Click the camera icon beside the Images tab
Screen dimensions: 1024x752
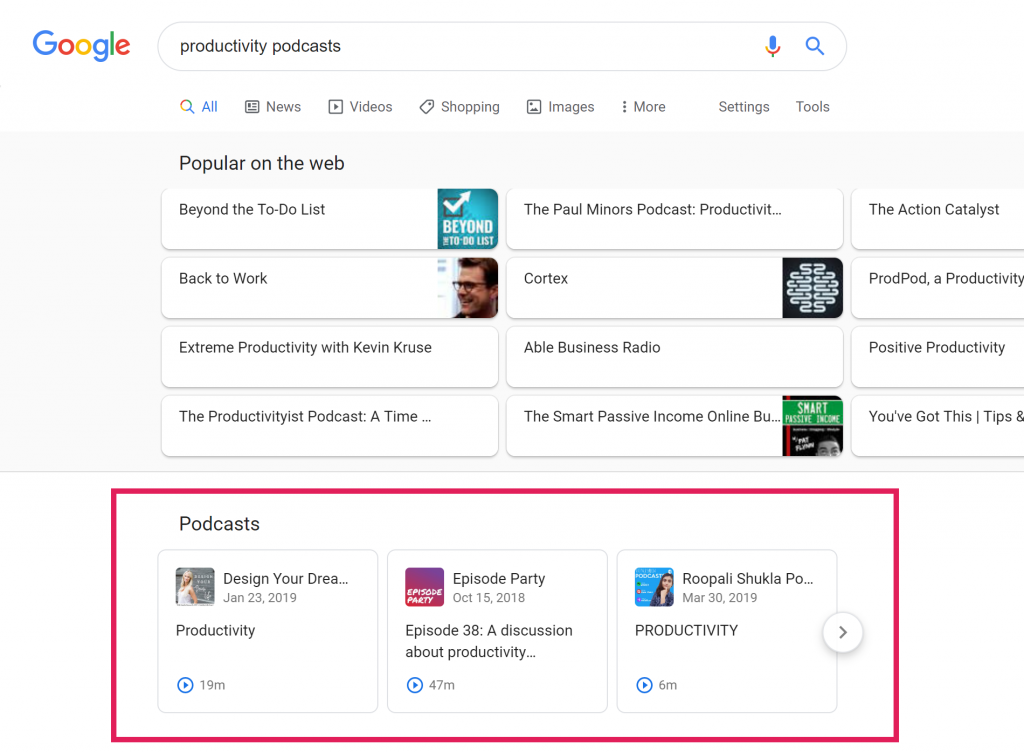coord(534,106)
